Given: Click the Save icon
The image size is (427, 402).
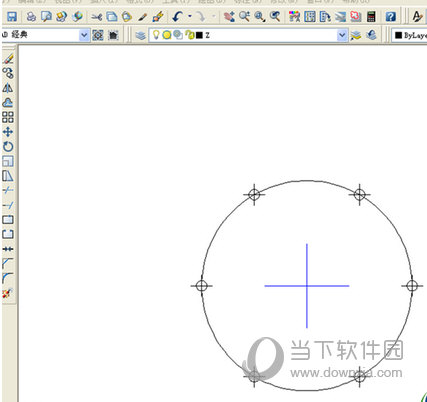Looking at the screenshot, I should click(12, 16).
